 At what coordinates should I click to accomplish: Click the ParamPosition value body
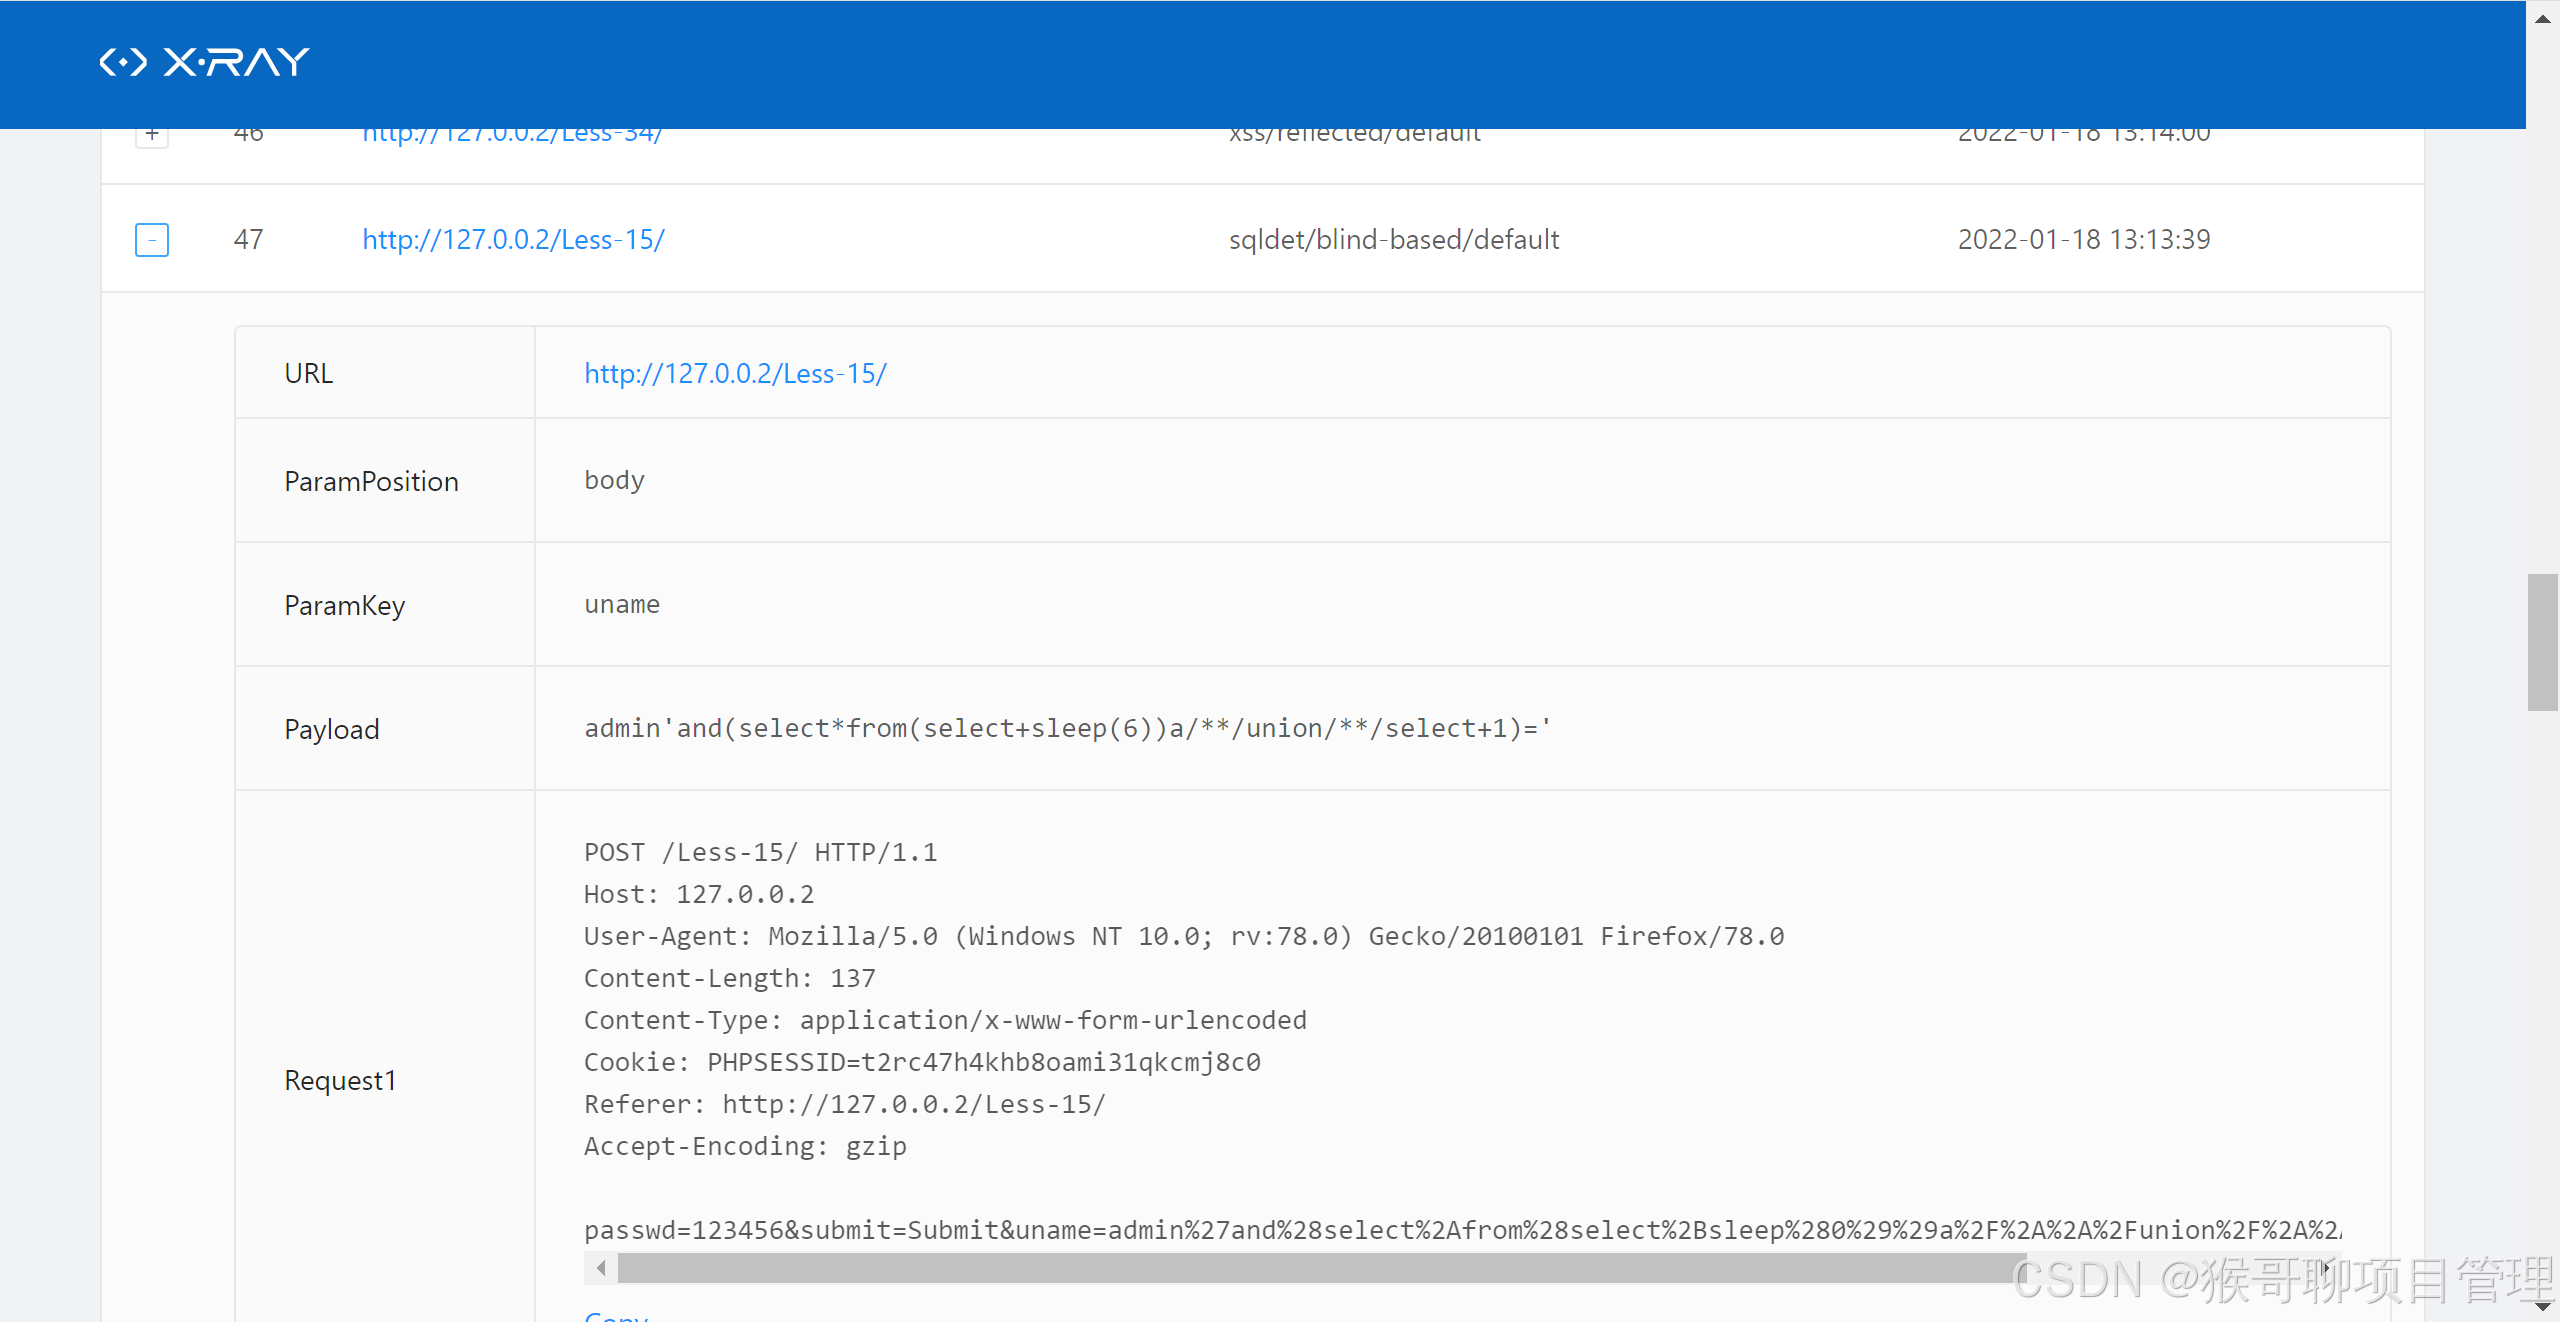coord(614,481)
